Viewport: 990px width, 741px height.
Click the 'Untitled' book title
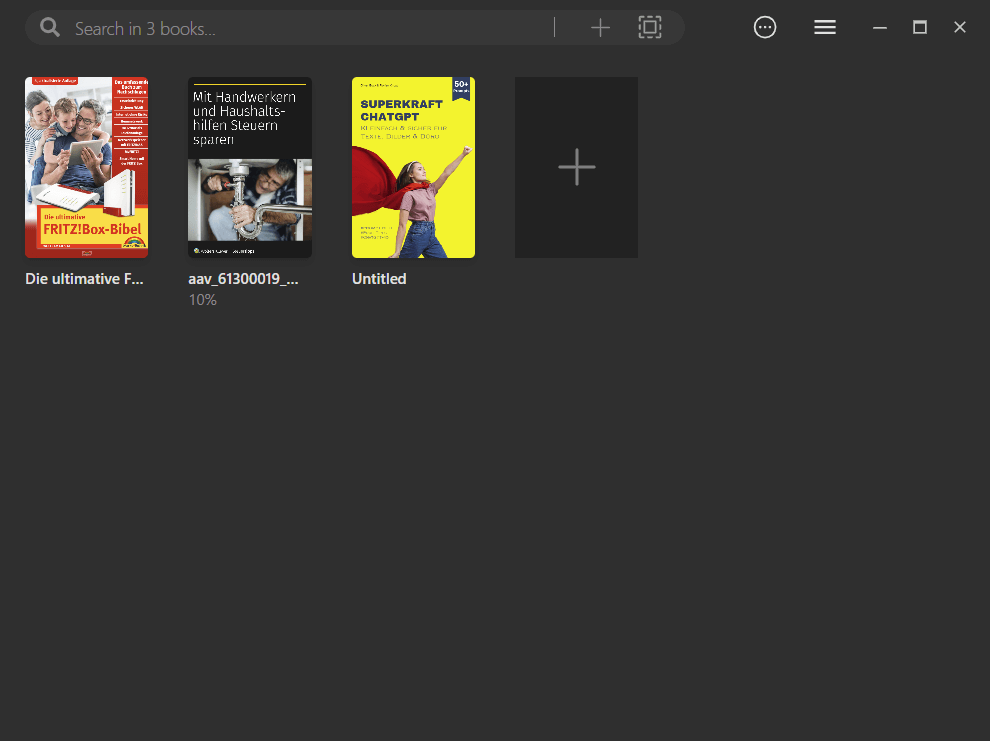[x=379, y=279]
